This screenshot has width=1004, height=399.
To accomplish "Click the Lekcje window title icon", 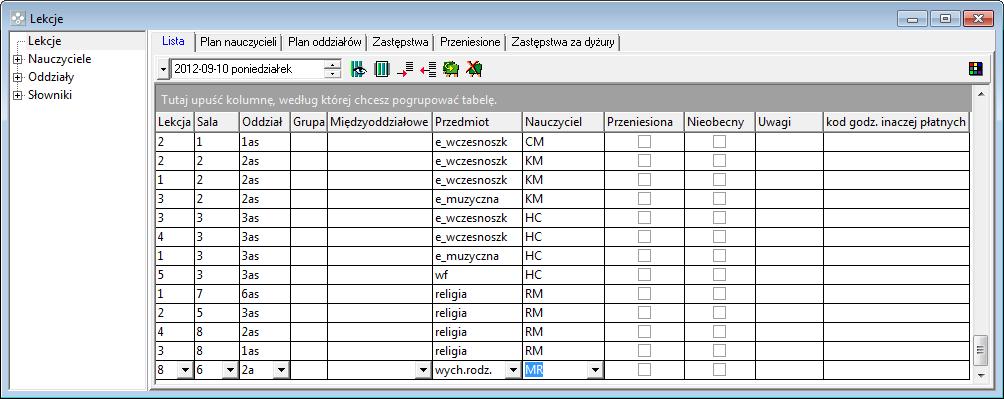I will coord(19,19).
